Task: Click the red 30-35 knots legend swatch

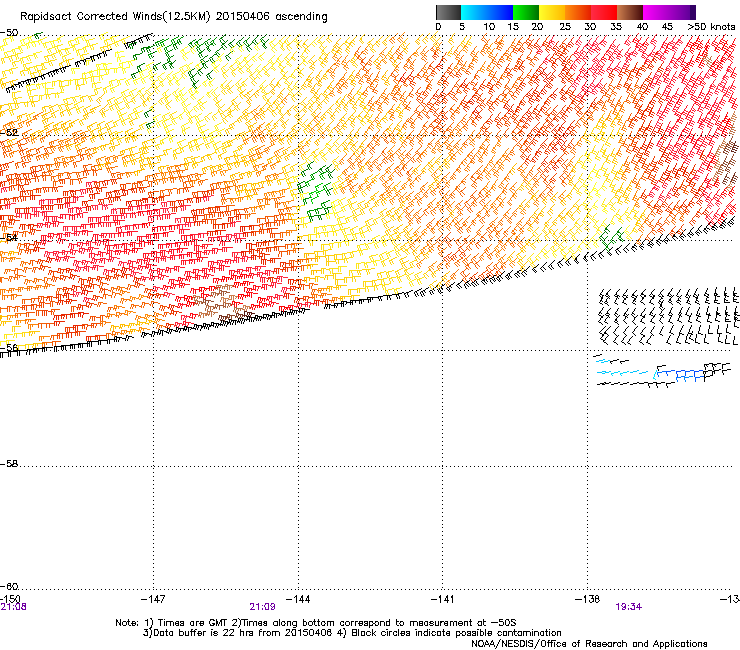Action: tap(604, 12)
